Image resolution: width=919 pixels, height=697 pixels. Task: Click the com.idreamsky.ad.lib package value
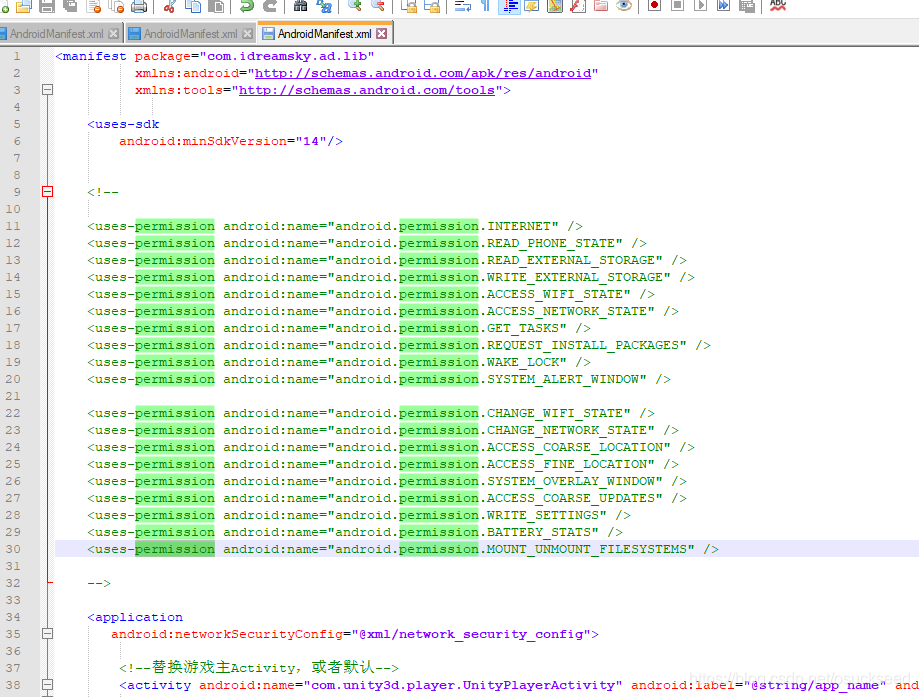tap(287, 56)
